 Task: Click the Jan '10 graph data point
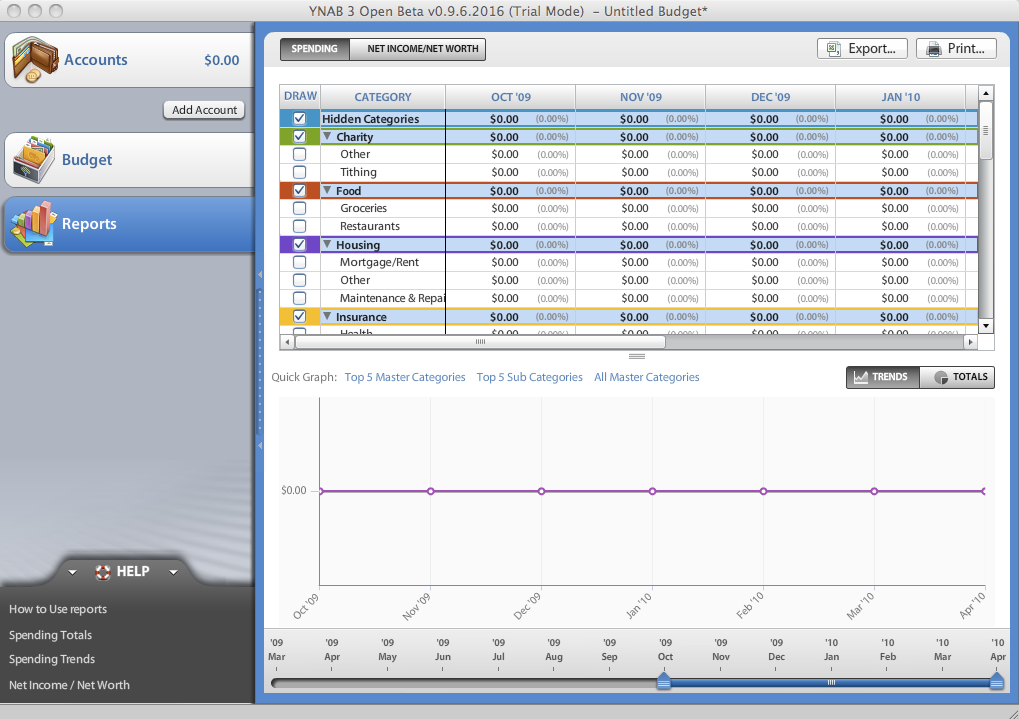[652, 491]
